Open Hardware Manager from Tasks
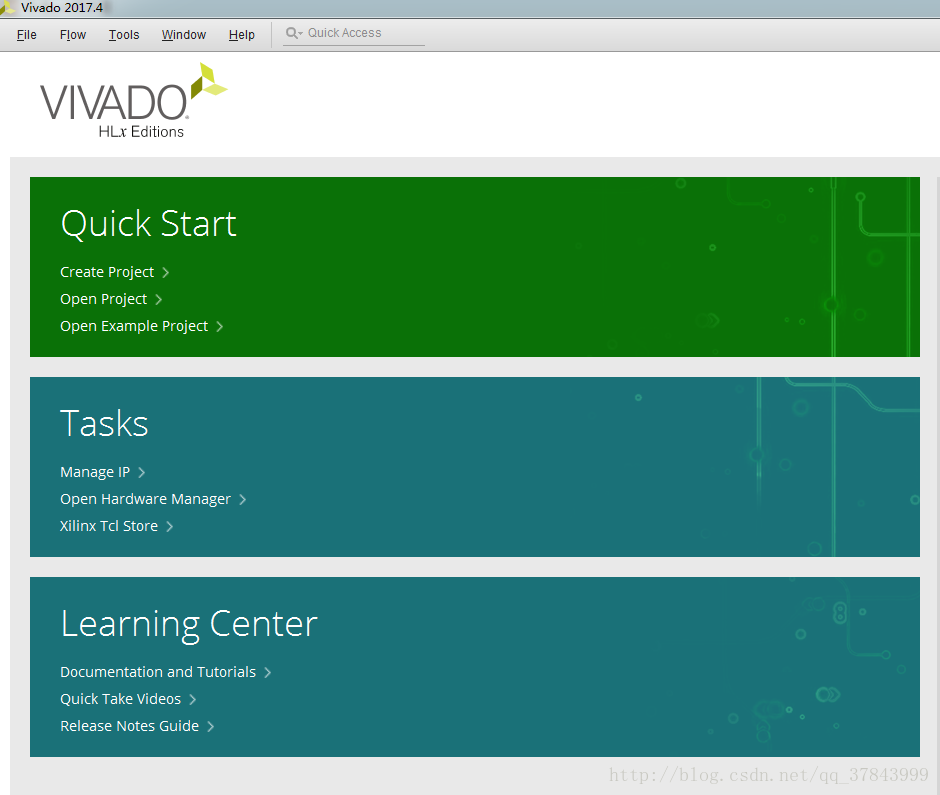 point(145,499)
